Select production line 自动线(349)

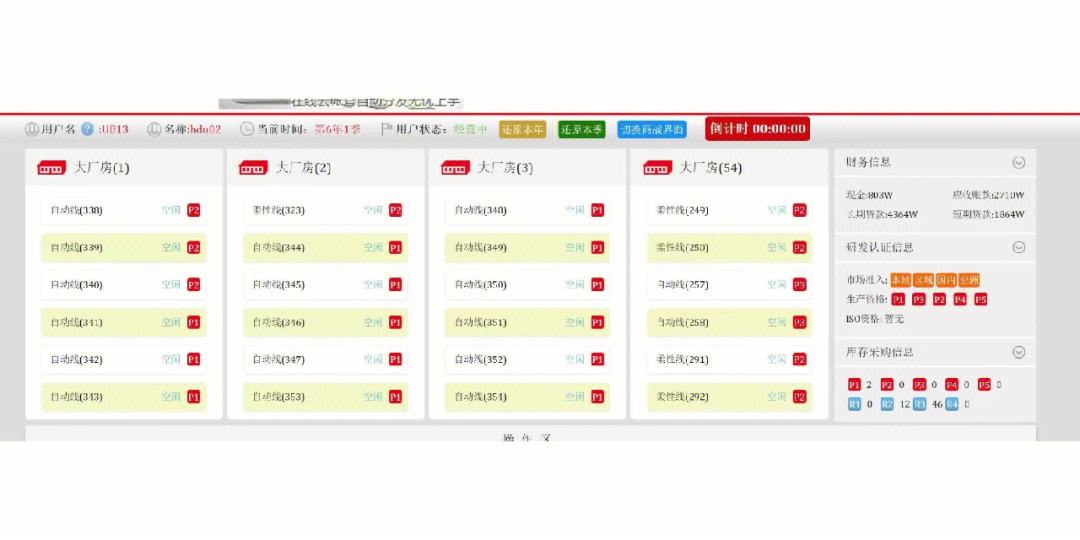click(x=528, y=247)
